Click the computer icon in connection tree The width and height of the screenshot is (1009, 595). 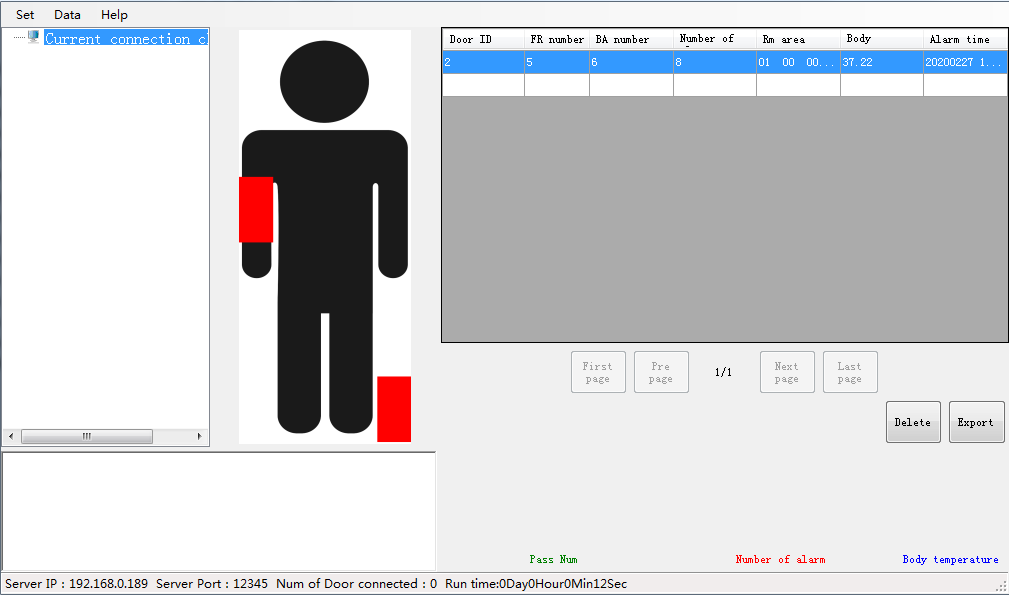pos(33,38)
